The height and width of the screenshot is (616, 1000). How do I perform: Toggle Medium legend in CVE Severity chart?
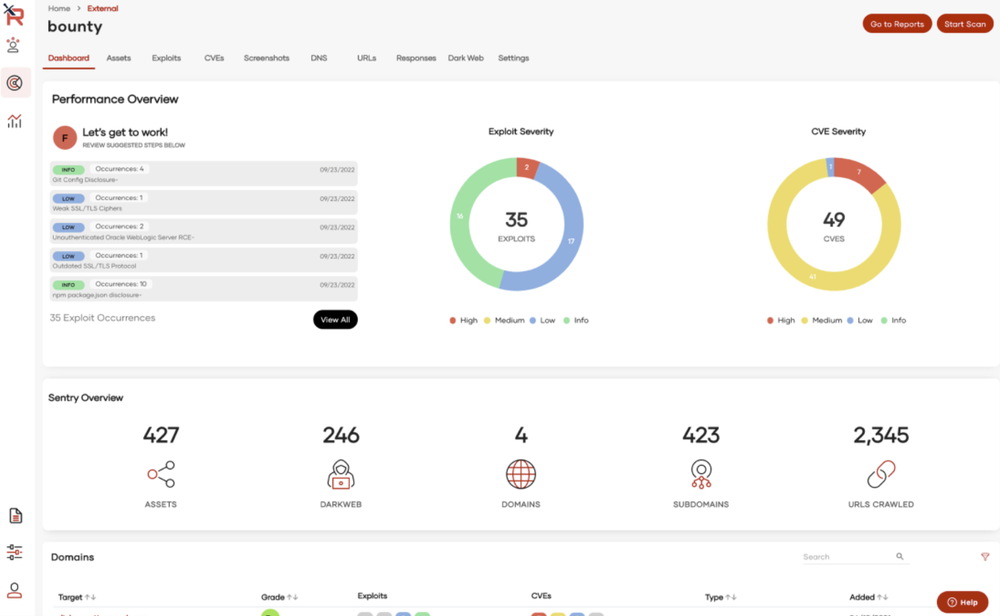822,320
